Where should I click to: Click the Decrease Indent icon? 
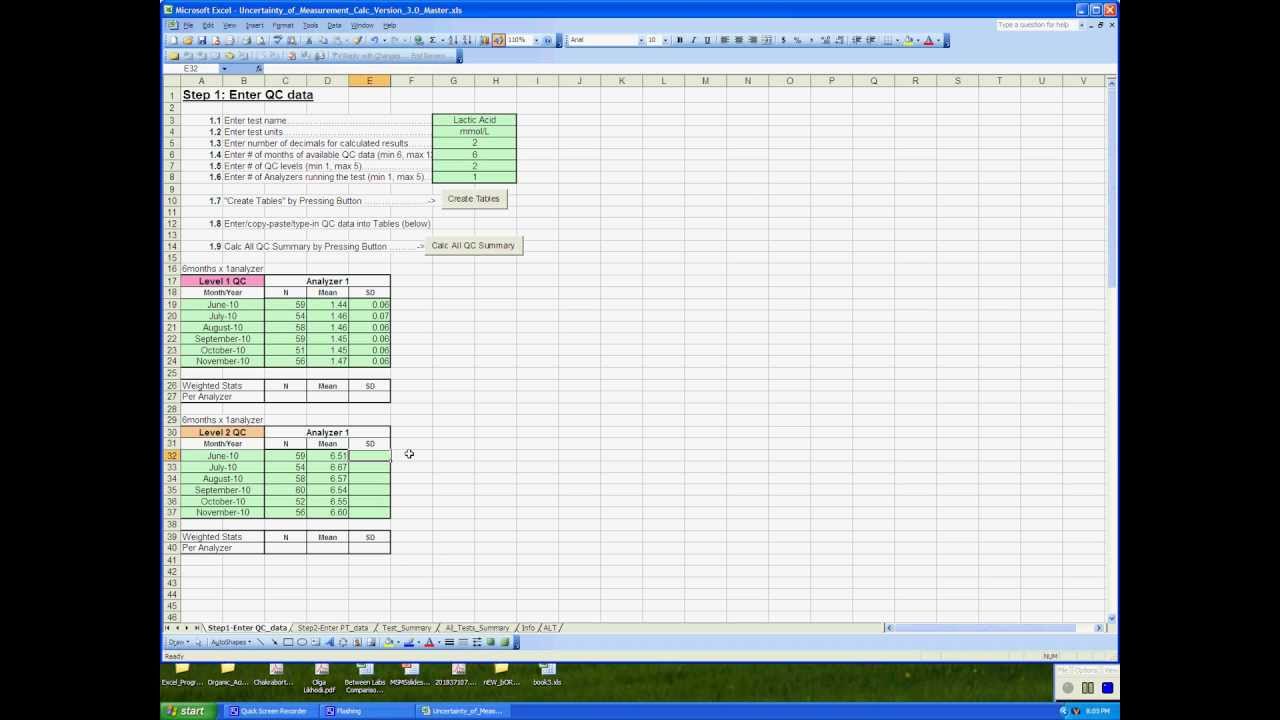click(x=857, y=40)
